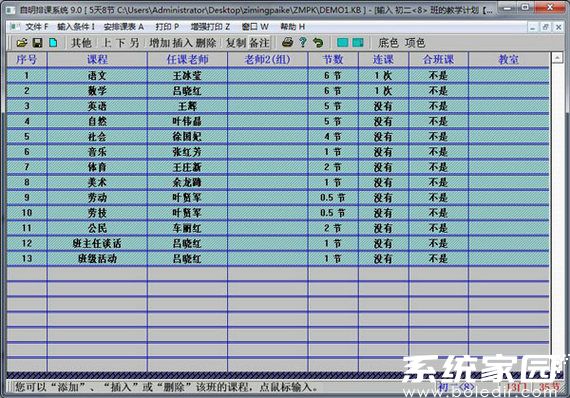Click the new document icon

tap(53, 43)
